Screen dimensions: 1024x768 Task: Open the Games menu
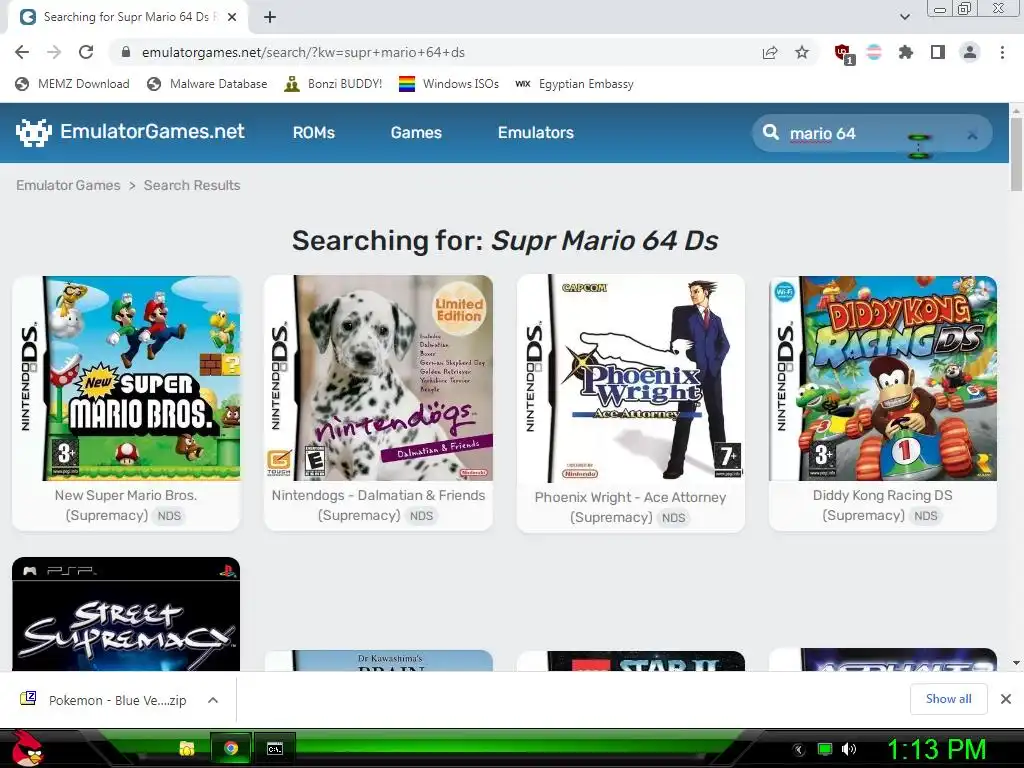416,133
